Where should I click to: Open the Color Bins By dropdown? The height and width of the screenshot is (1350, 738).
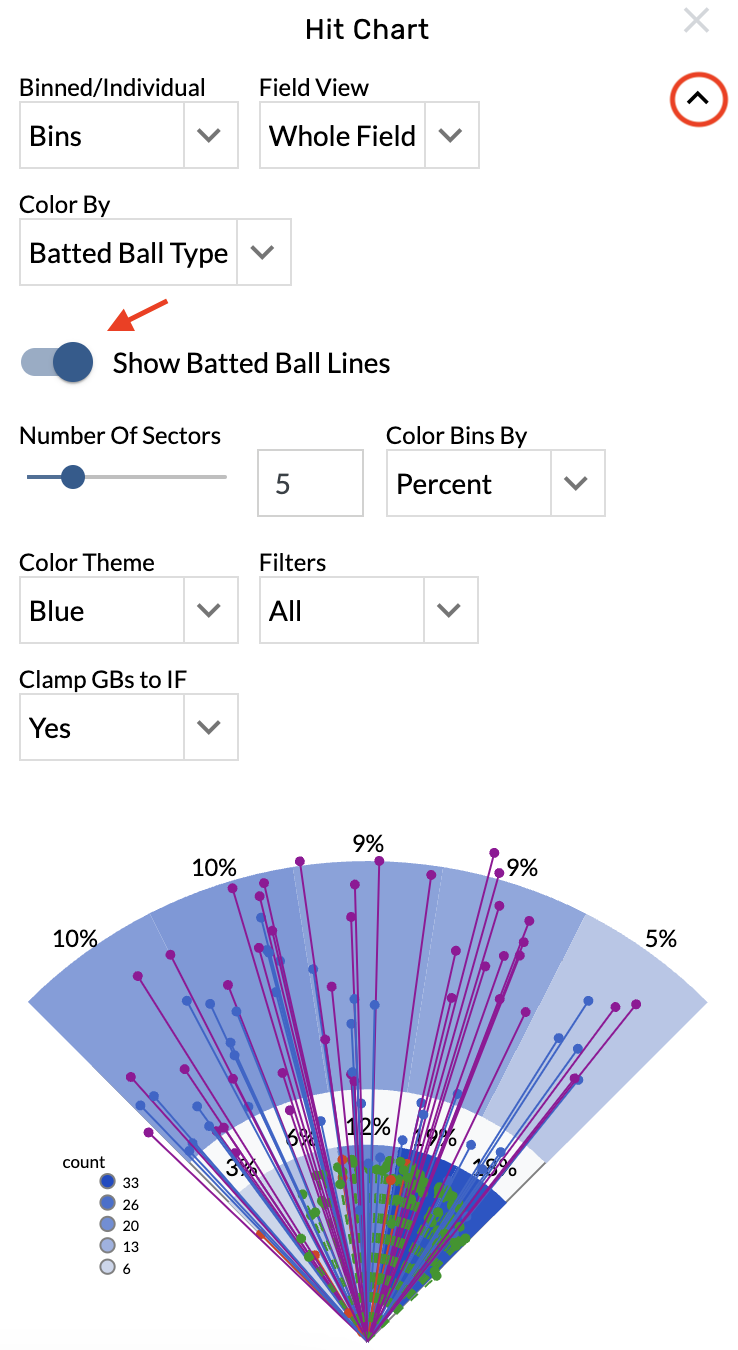pyautogui.click(x=495, y=484)
